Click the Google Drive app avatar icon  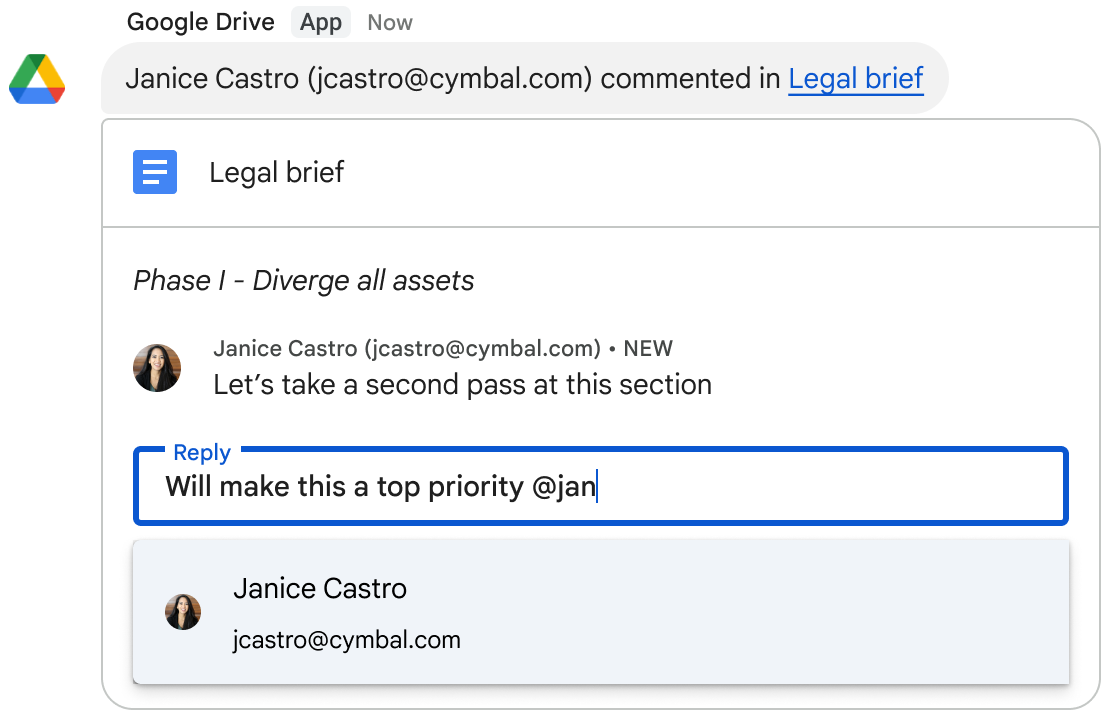point(37,79)
